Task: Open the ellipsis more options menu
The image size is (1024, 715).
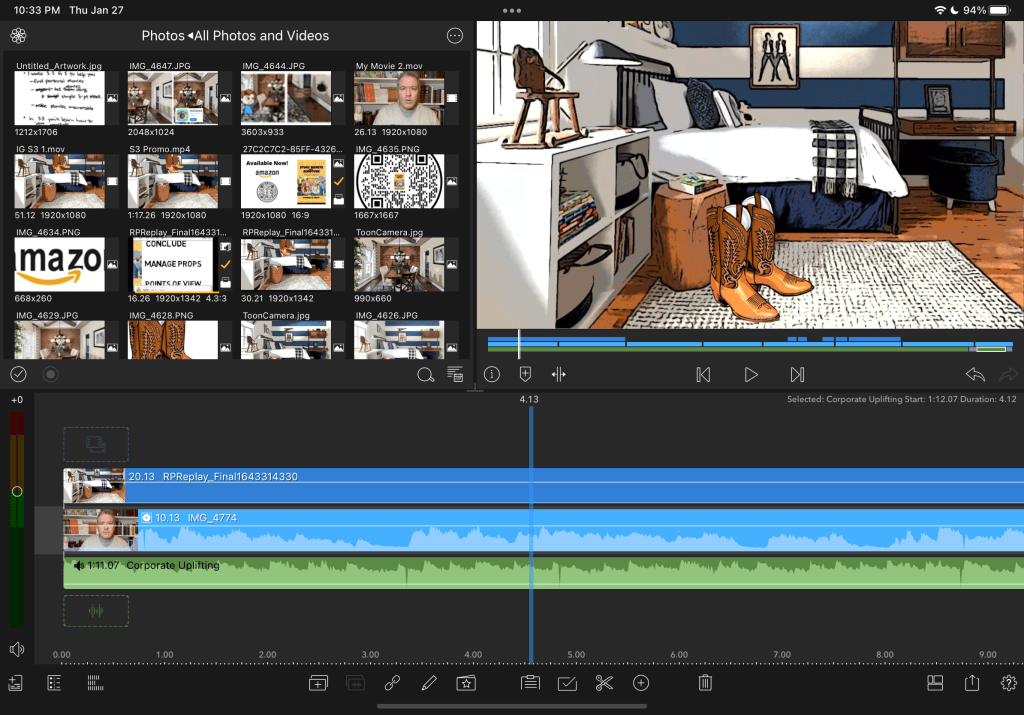Action: (455, 36)
